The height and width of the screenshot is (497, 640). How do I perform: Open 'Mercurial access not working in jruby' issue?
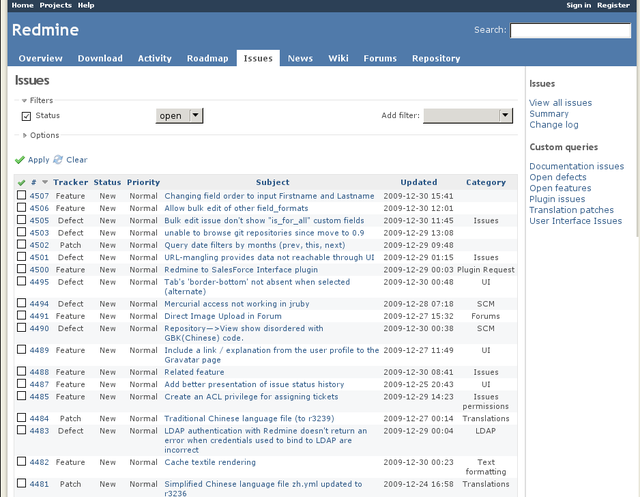237,304
